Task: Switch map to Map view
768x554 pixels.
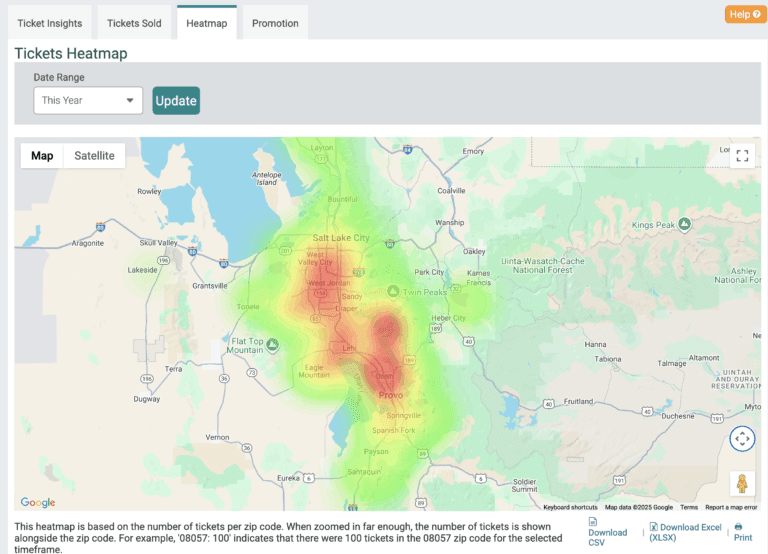Action: point(42,156)
